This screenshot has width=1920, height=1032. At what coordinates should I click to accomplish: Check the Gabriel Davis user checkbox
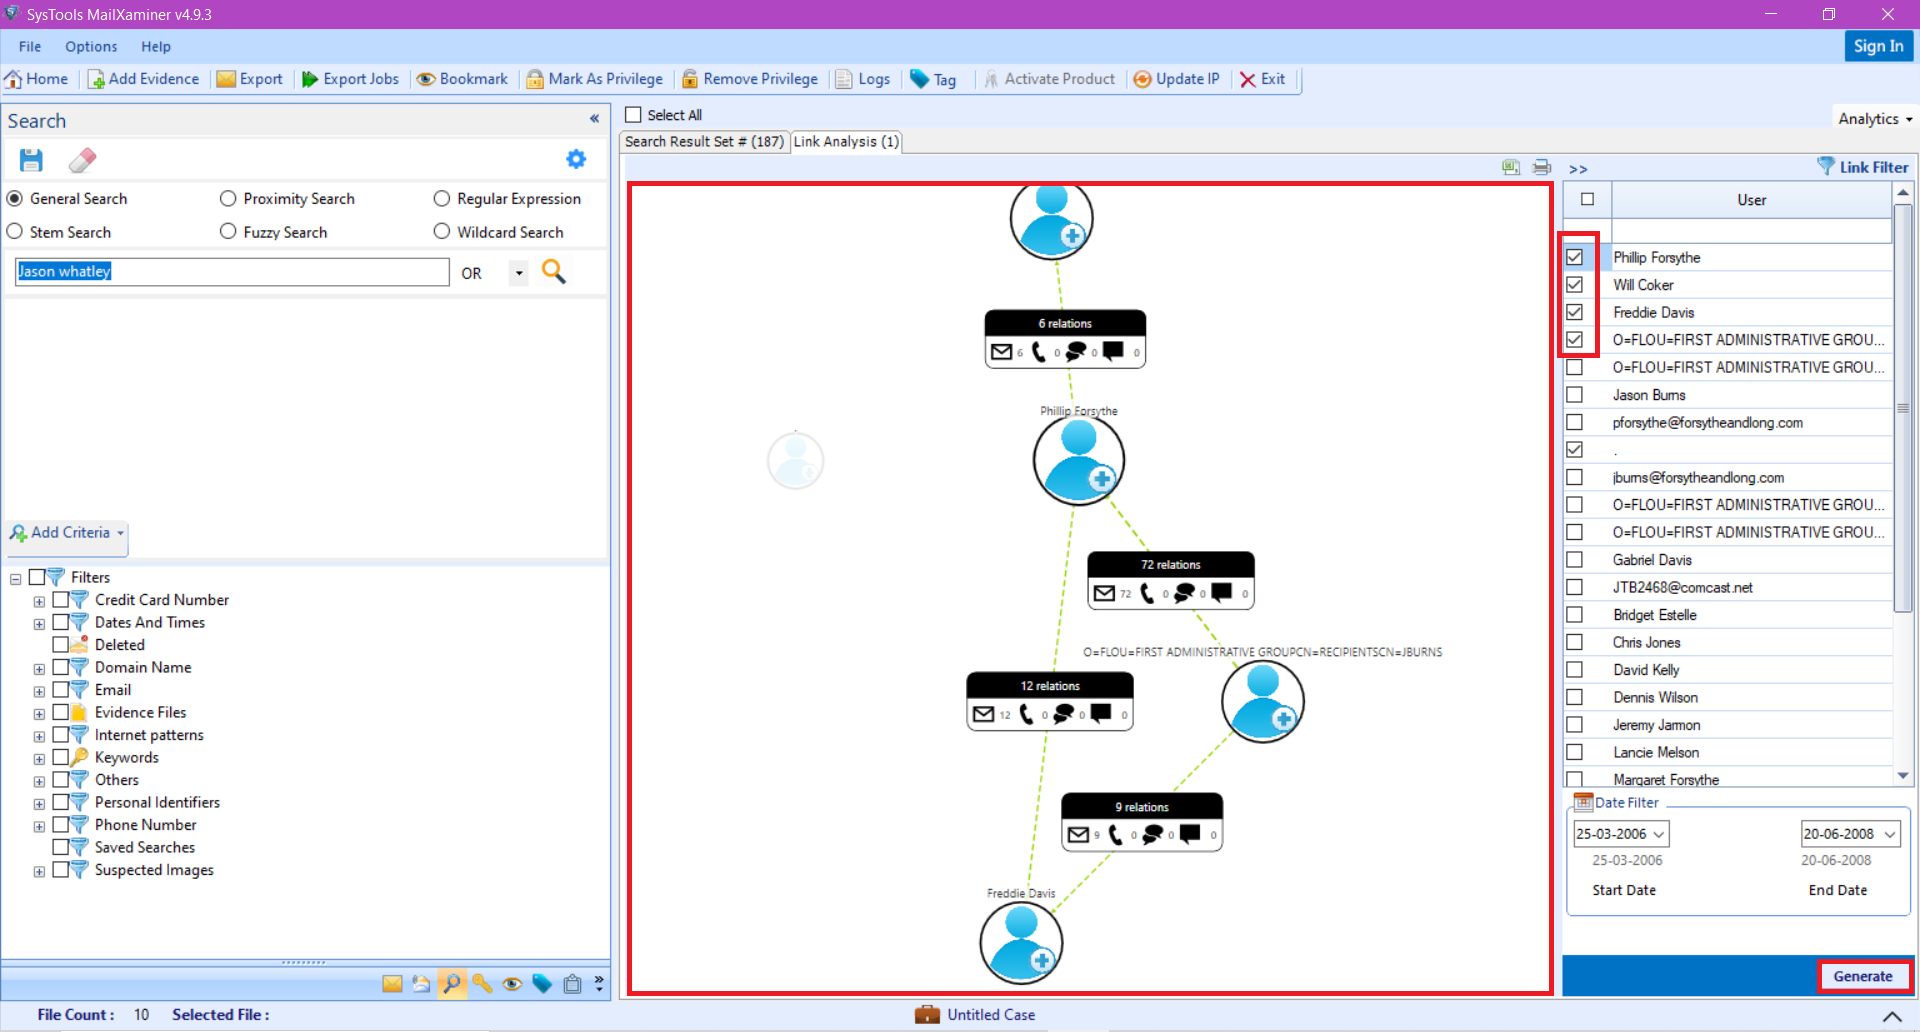[1576, 559]
